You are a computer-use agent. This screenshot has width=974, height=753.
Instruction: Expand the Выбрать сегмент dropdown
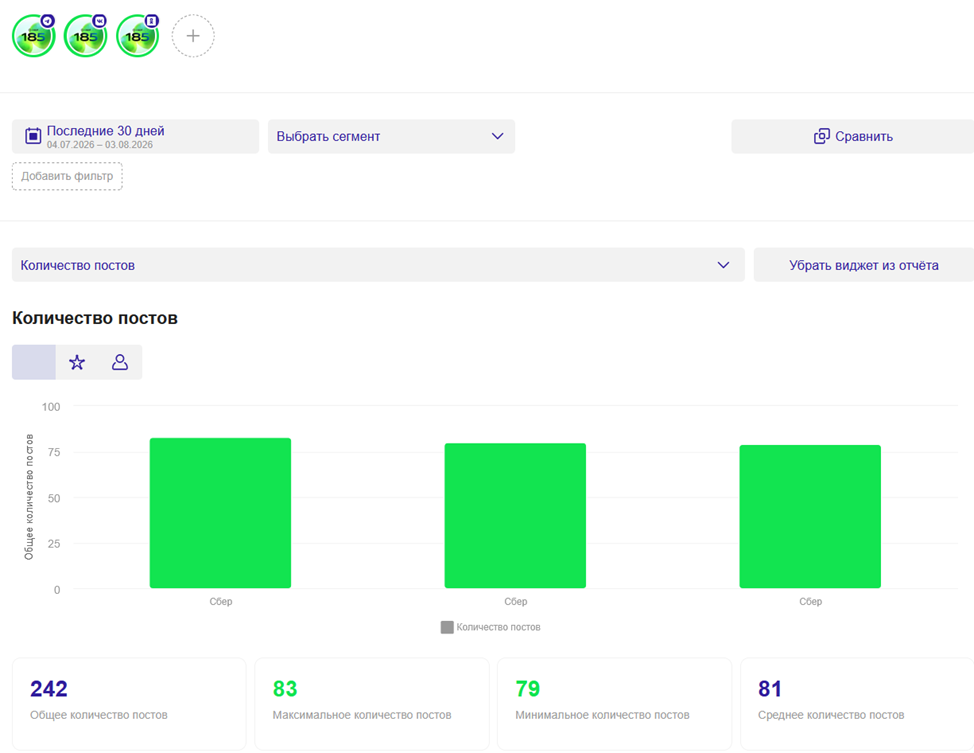[391, 136]
